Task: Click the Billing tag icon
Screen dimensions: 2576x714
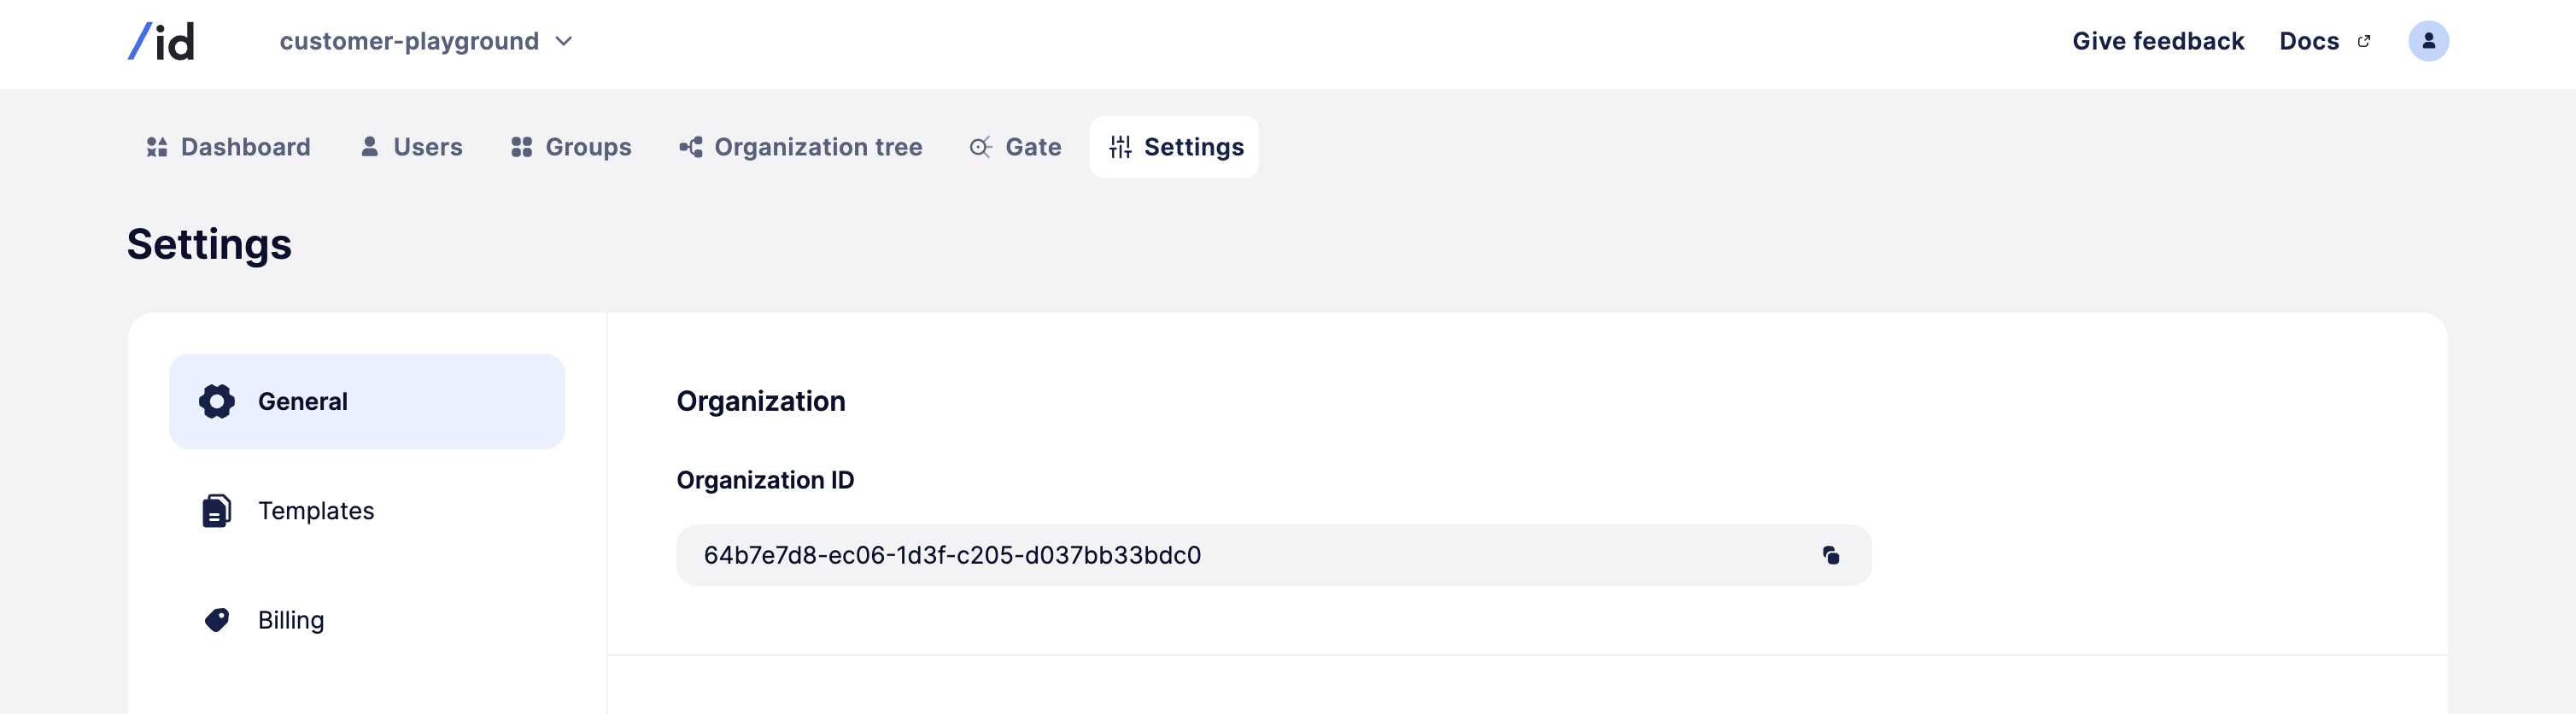Action: pyautogui.click(x=216, y=620)
